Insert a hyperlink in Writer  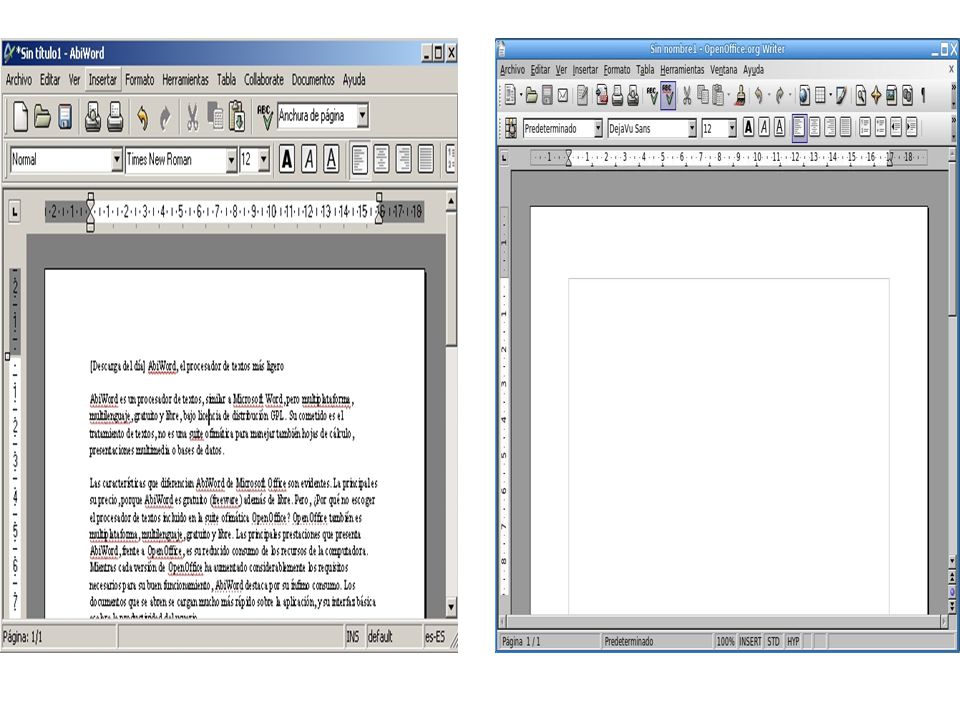[x=804, y=95]
